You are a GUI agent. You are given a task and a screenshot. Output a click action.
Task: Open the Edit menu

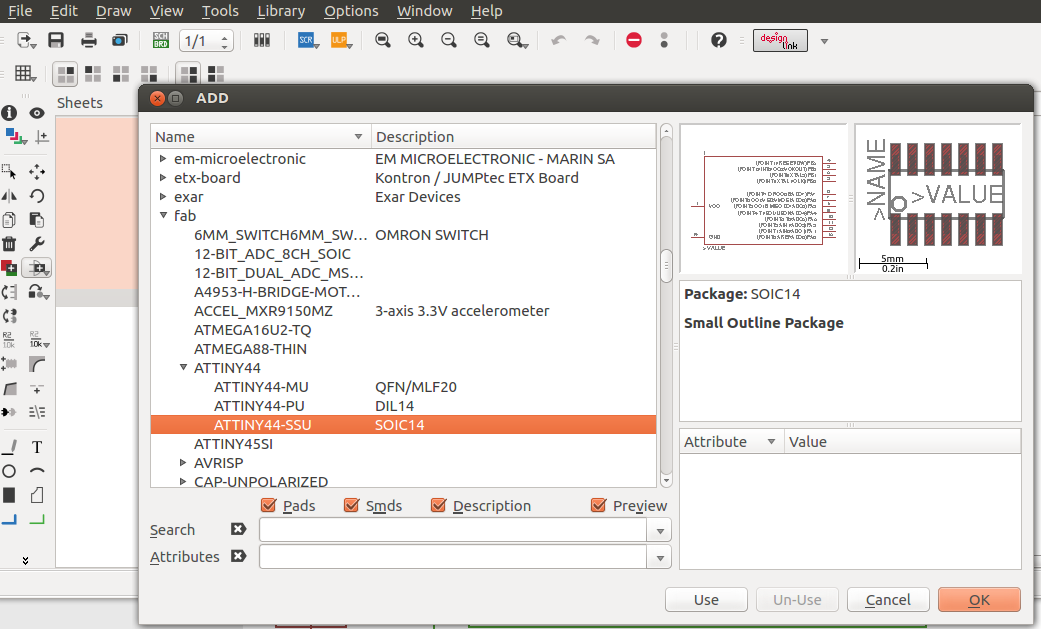(x=64, y=11)
